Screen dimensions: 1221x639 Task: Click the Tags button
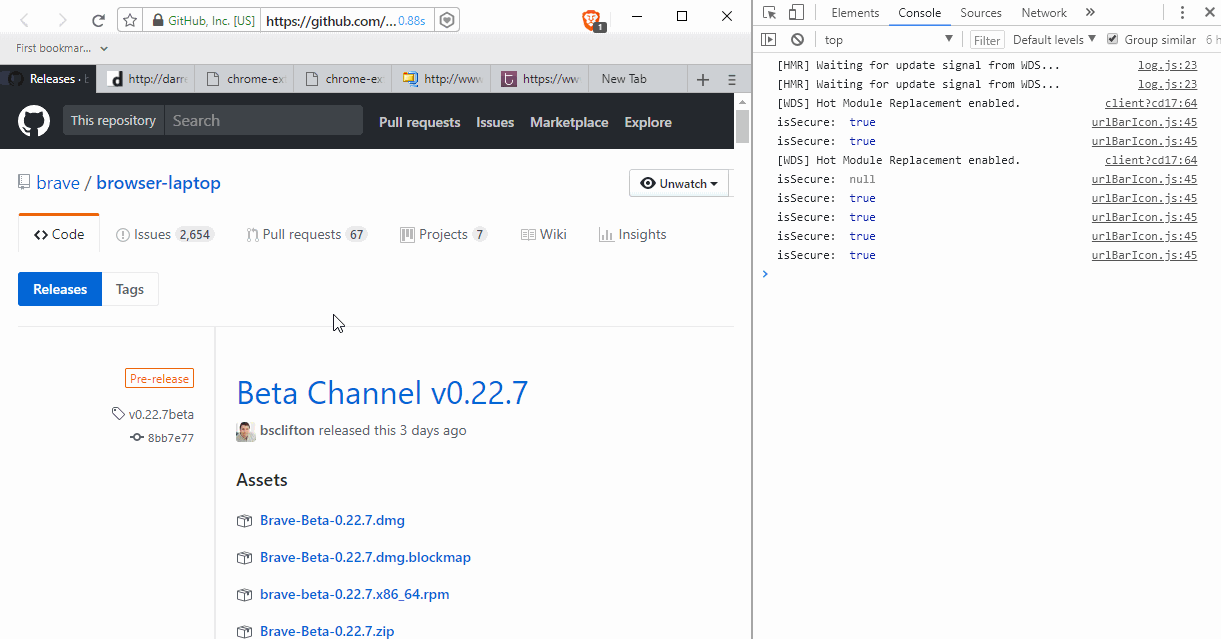point(130,289)
